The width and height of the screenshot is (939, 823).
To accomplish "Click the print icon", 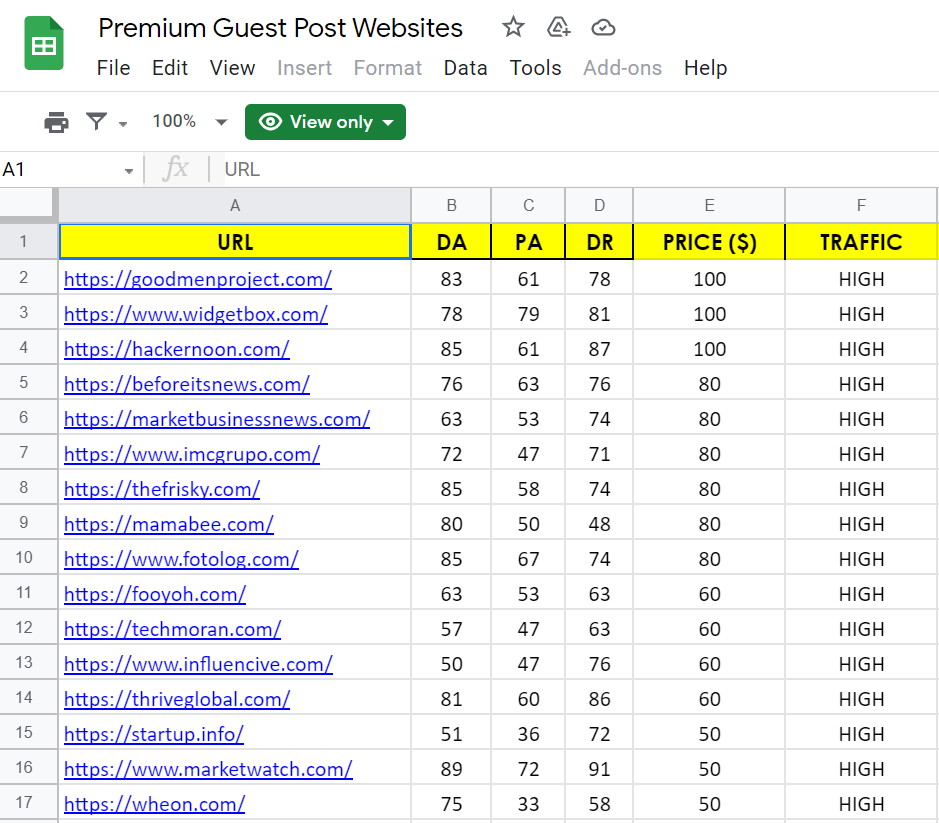I will [56, 122].
